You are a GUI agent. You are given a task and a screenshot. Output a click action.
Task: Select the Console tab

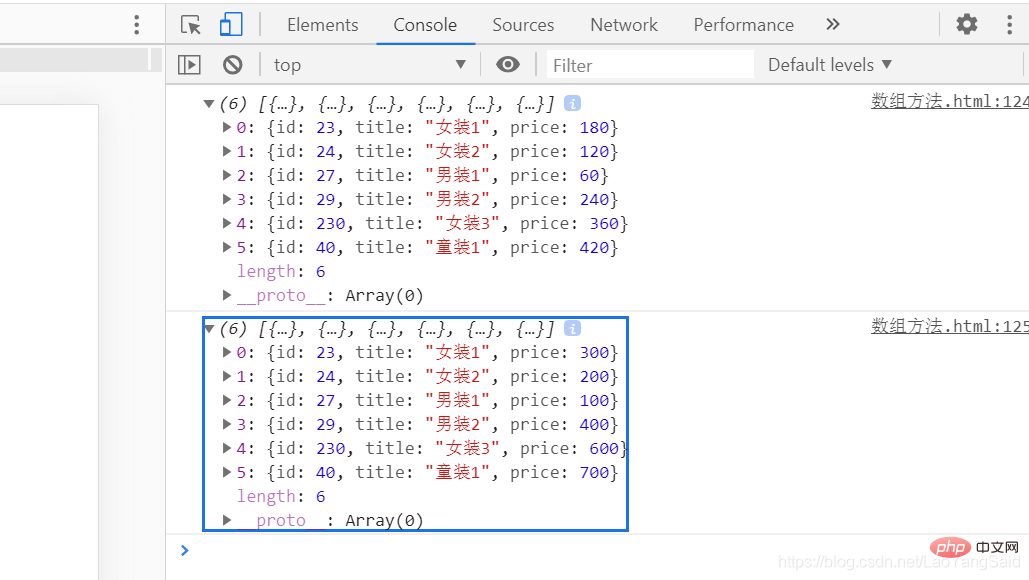[425, 25]
